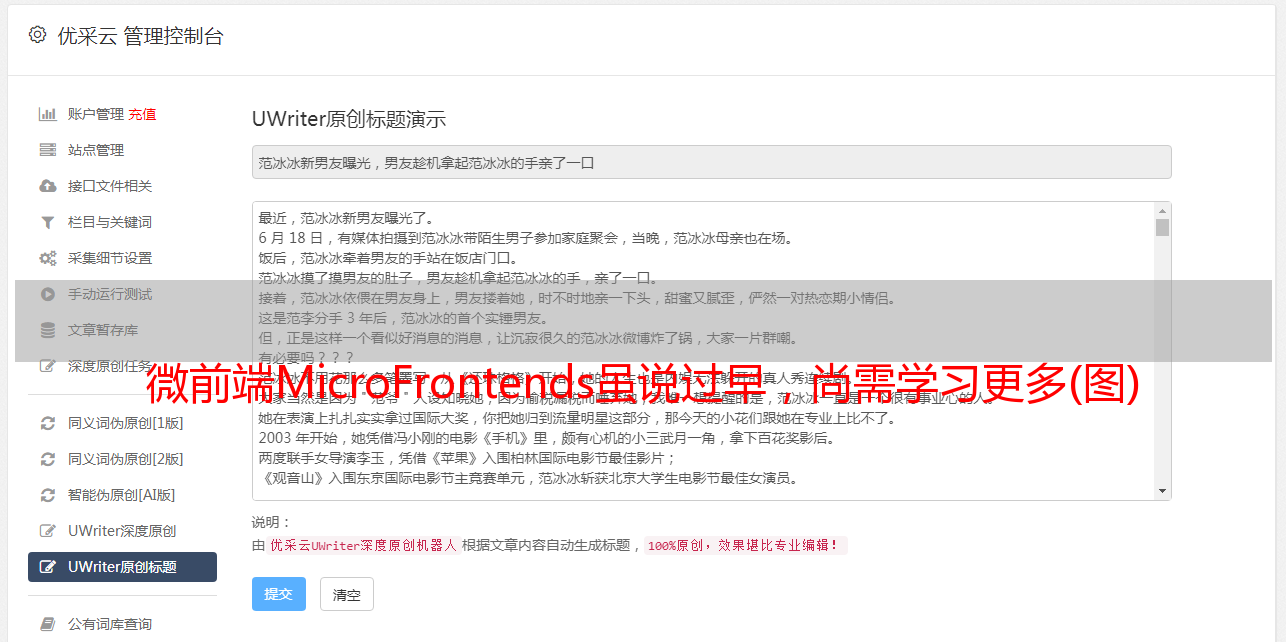
Task: Click the 清空 button
Action: 347,594
